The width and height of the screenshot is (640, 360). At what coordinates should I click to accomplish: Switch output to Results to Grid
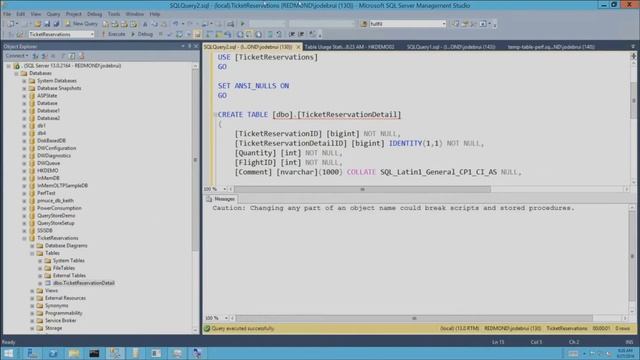(249, 34)
